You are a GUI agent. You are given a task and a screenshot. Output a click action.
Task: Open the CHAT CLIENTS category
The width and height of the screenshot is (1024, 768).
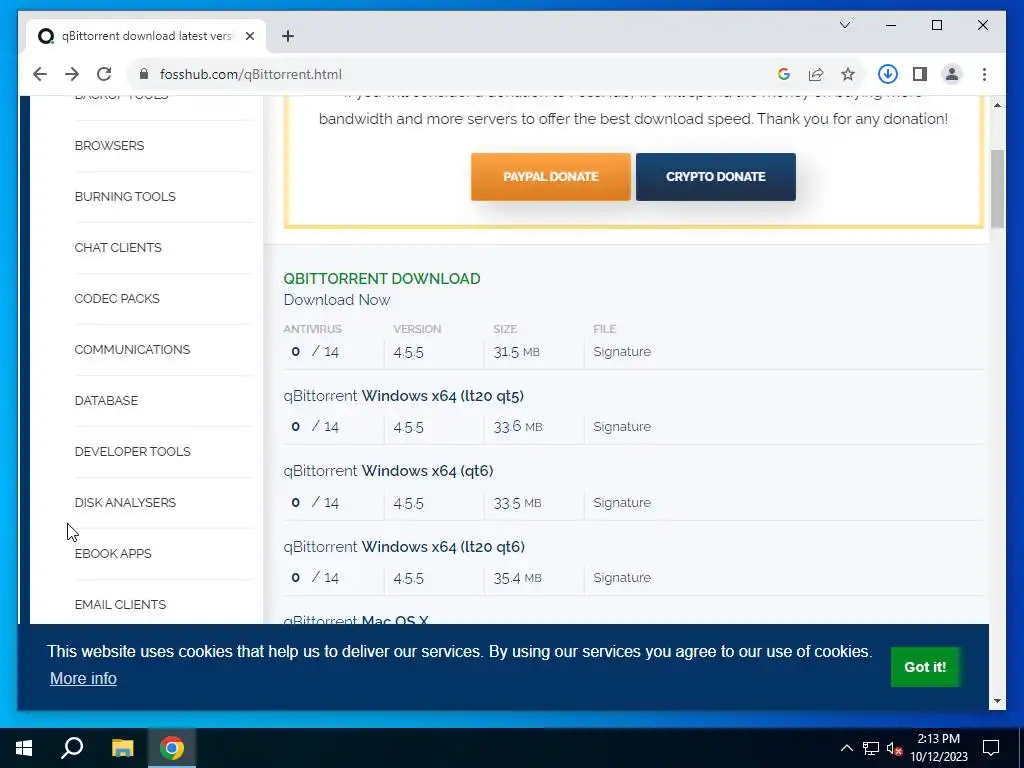pos(118,248)
